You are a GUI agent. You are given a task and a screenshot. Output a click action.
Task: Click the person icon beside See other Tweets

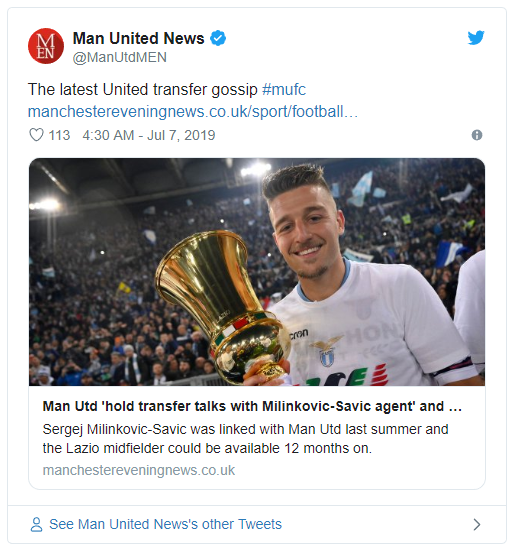pyautogui.click(x=36, y=524)
